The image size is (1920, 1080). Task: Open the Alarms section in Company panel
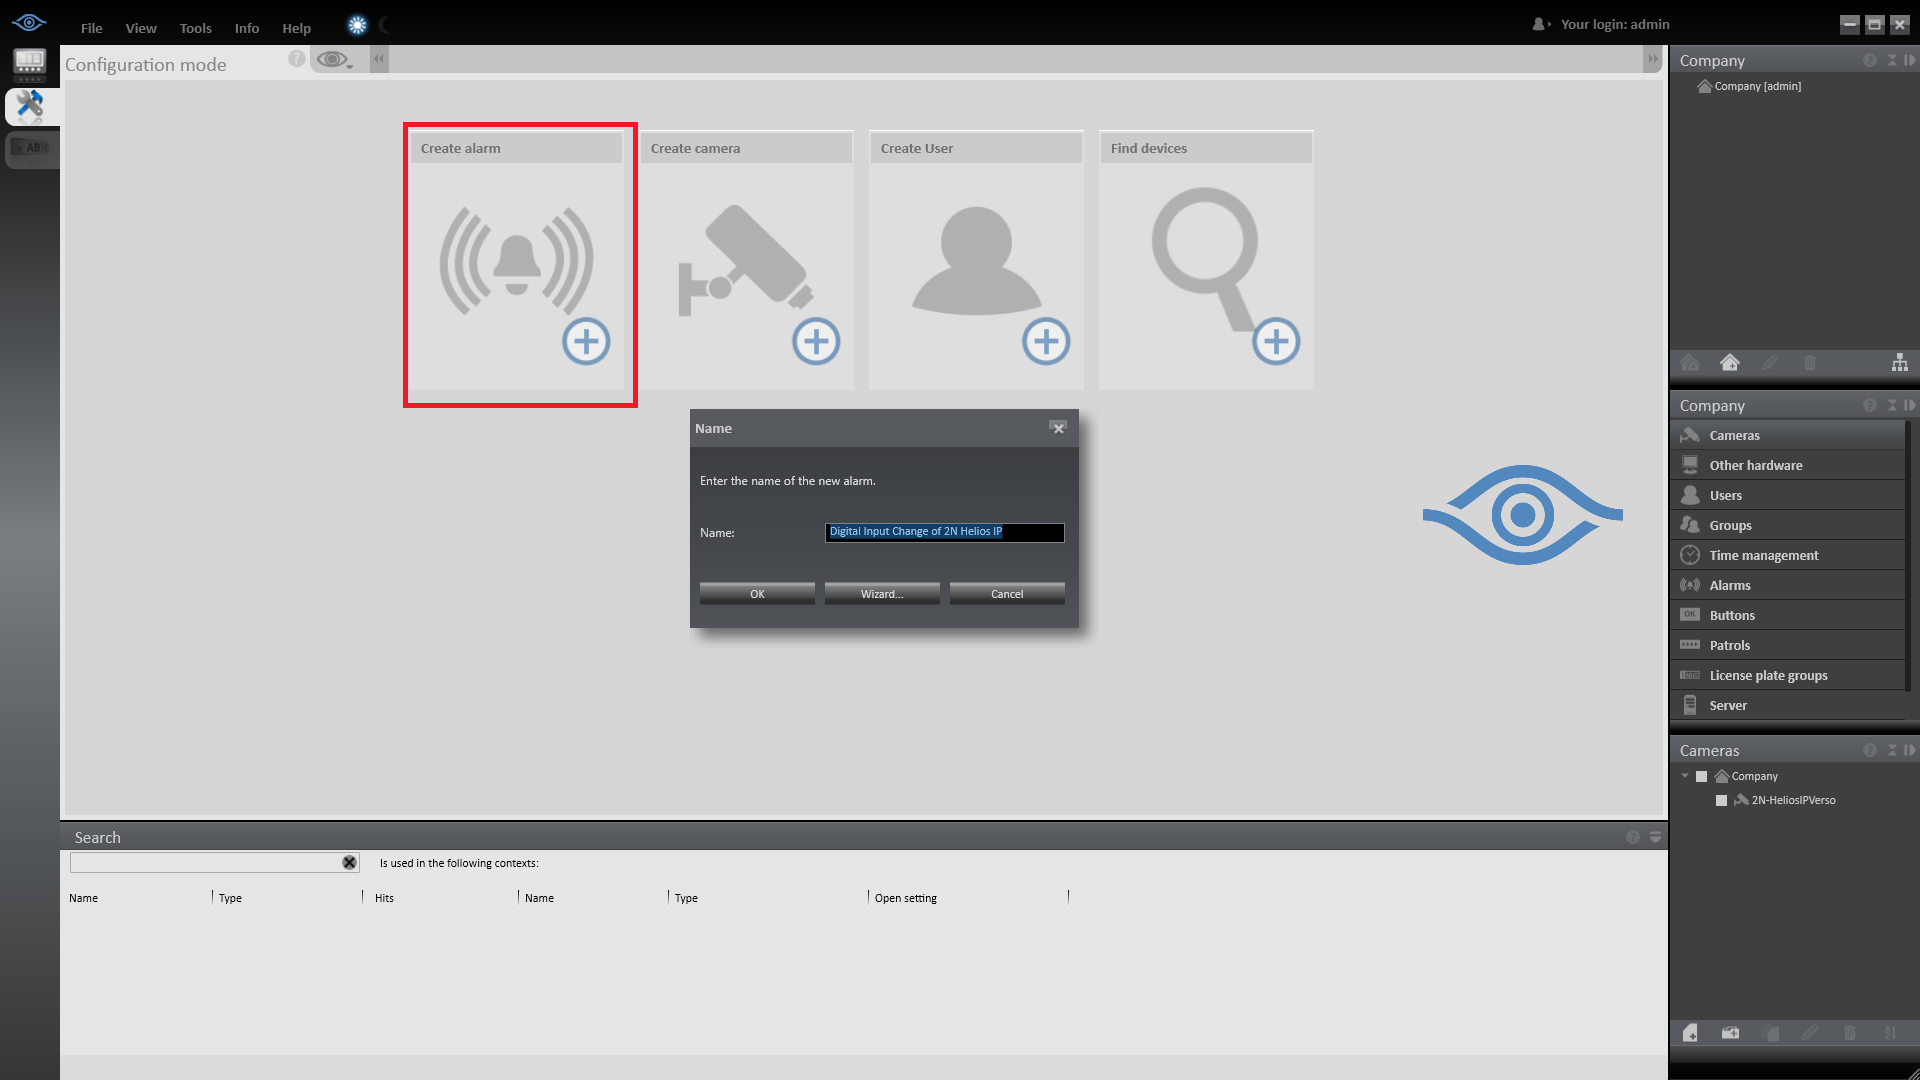coord(1729,586)
